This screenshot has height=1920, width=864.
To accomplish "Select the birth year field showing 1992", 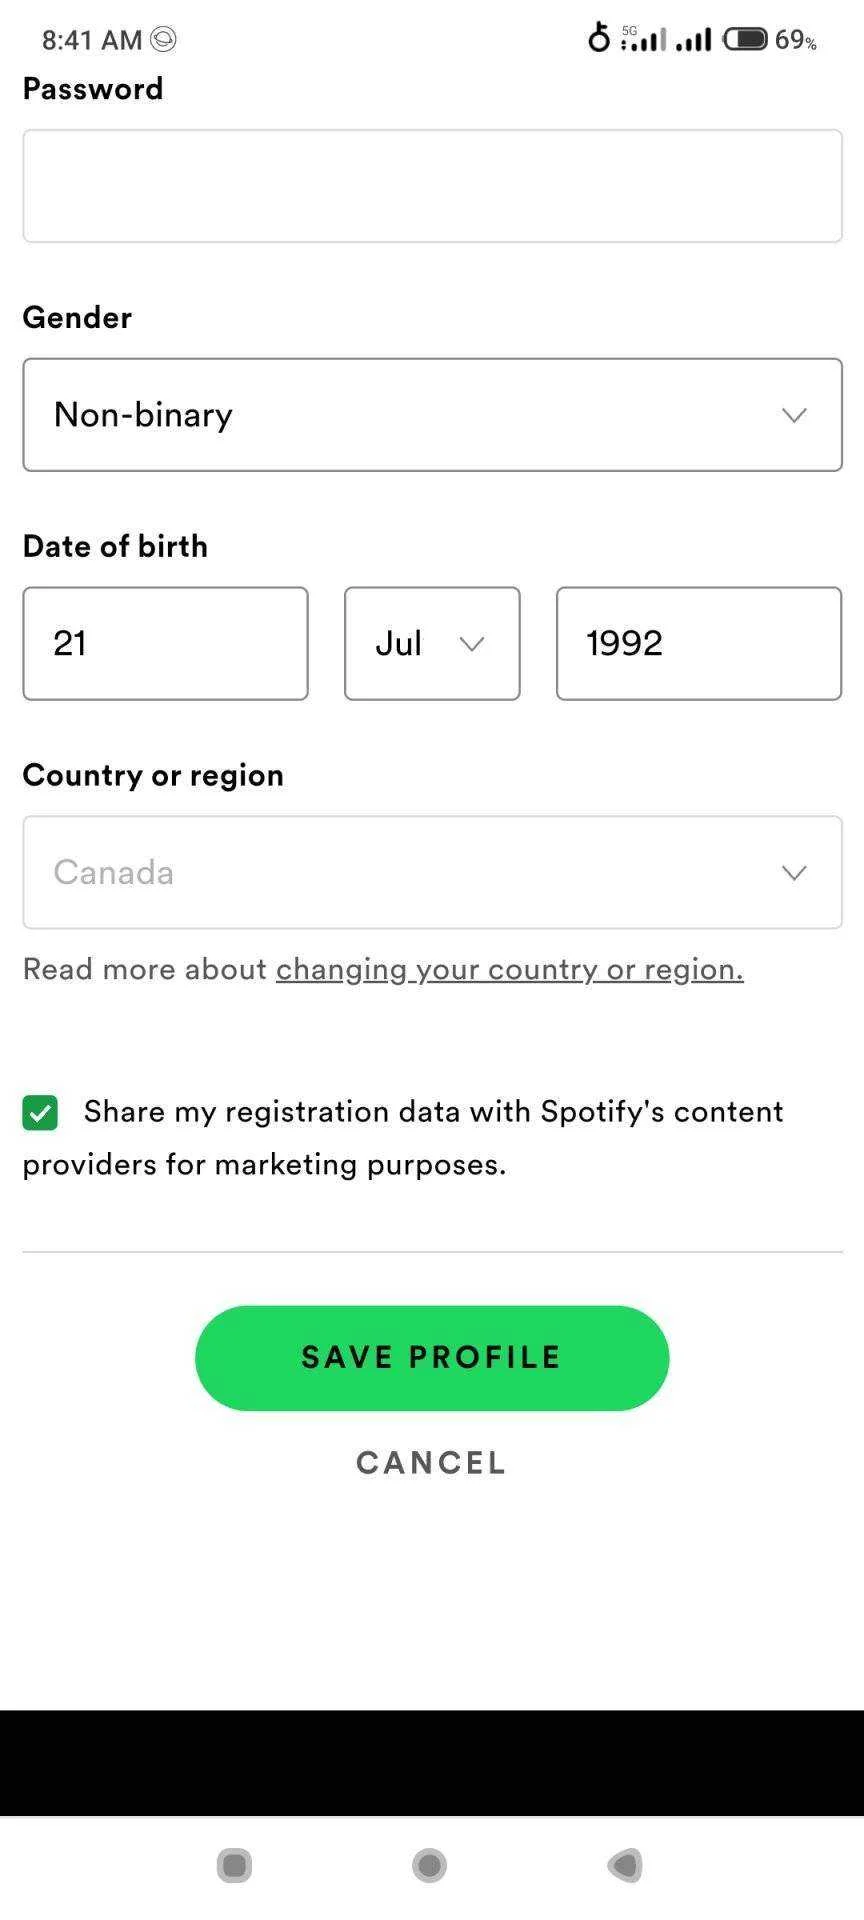I will (699, 643).
